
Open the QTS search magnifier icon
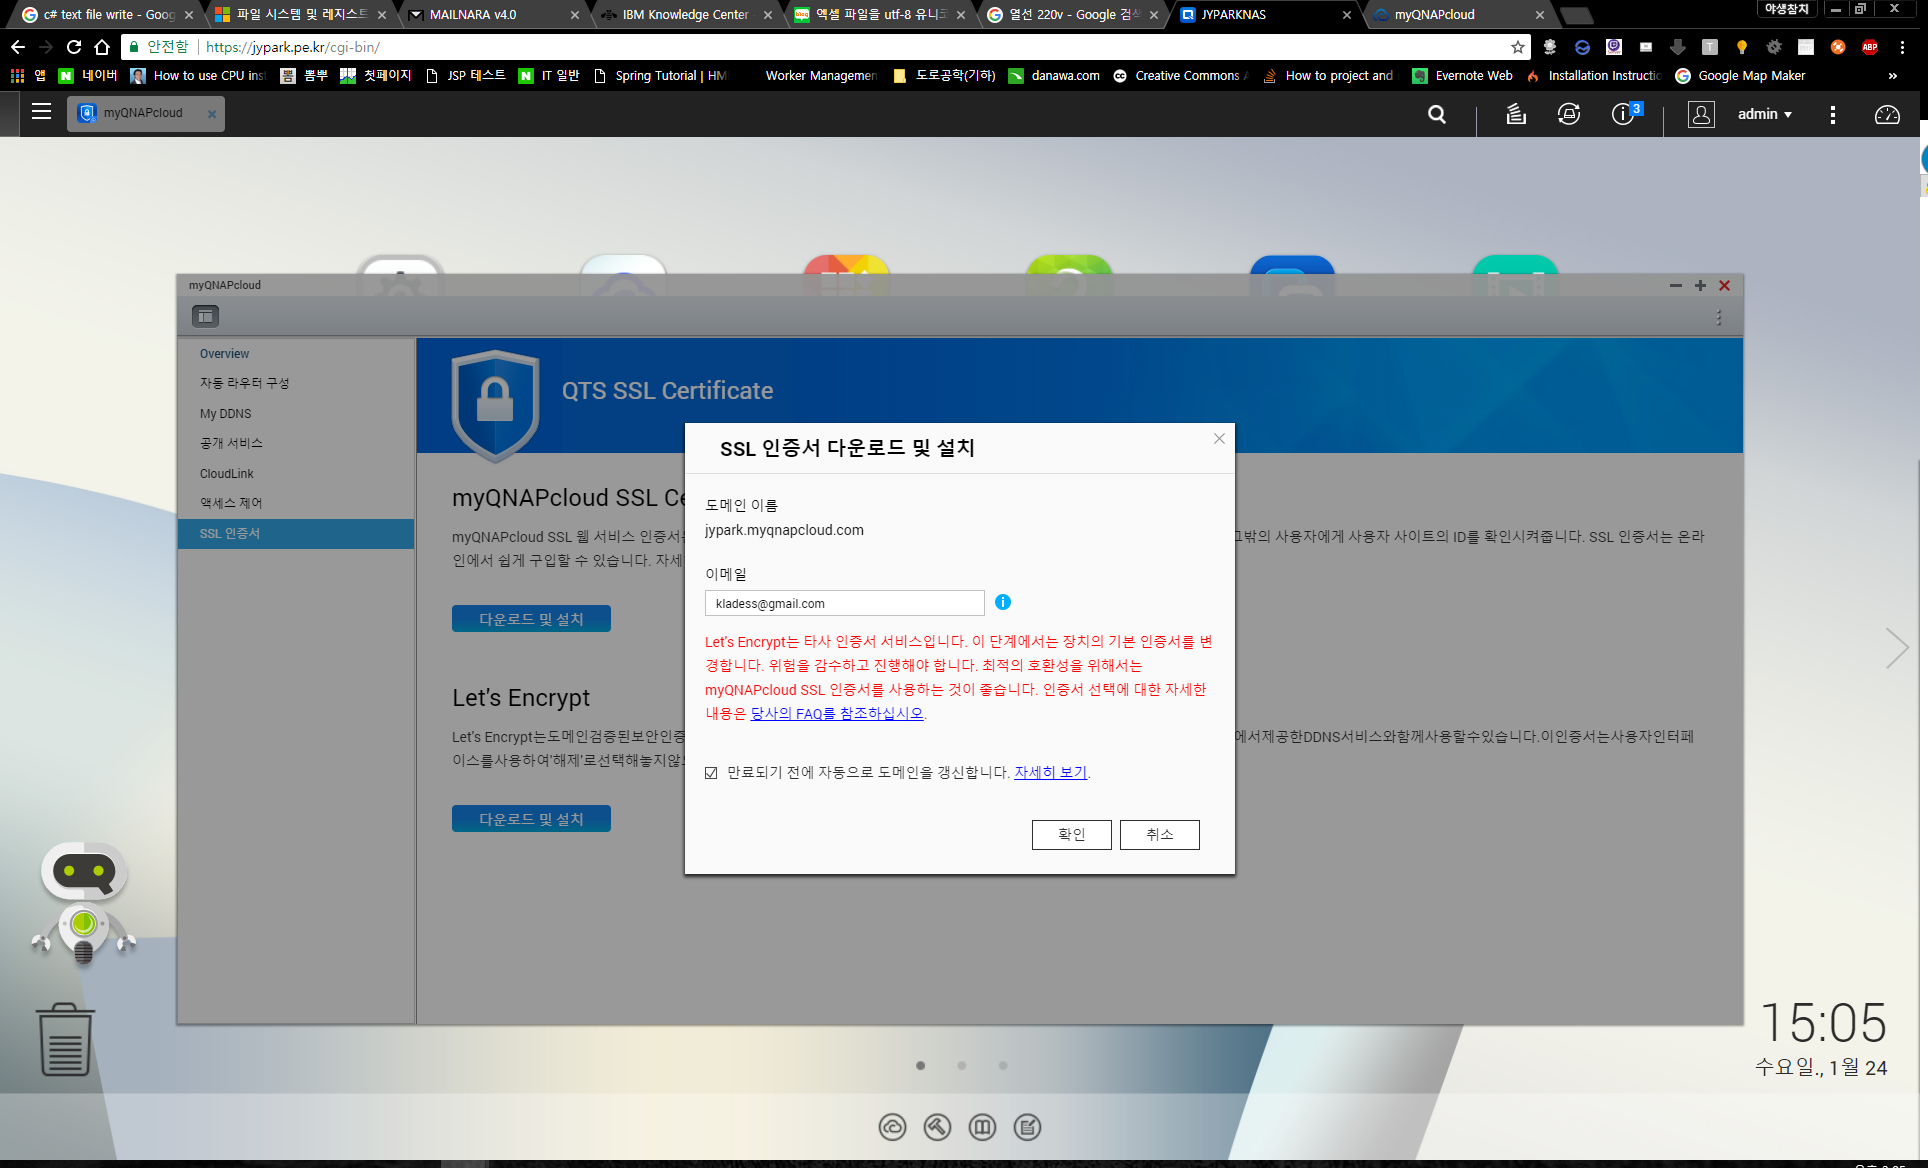click(x=1437, y=114)
